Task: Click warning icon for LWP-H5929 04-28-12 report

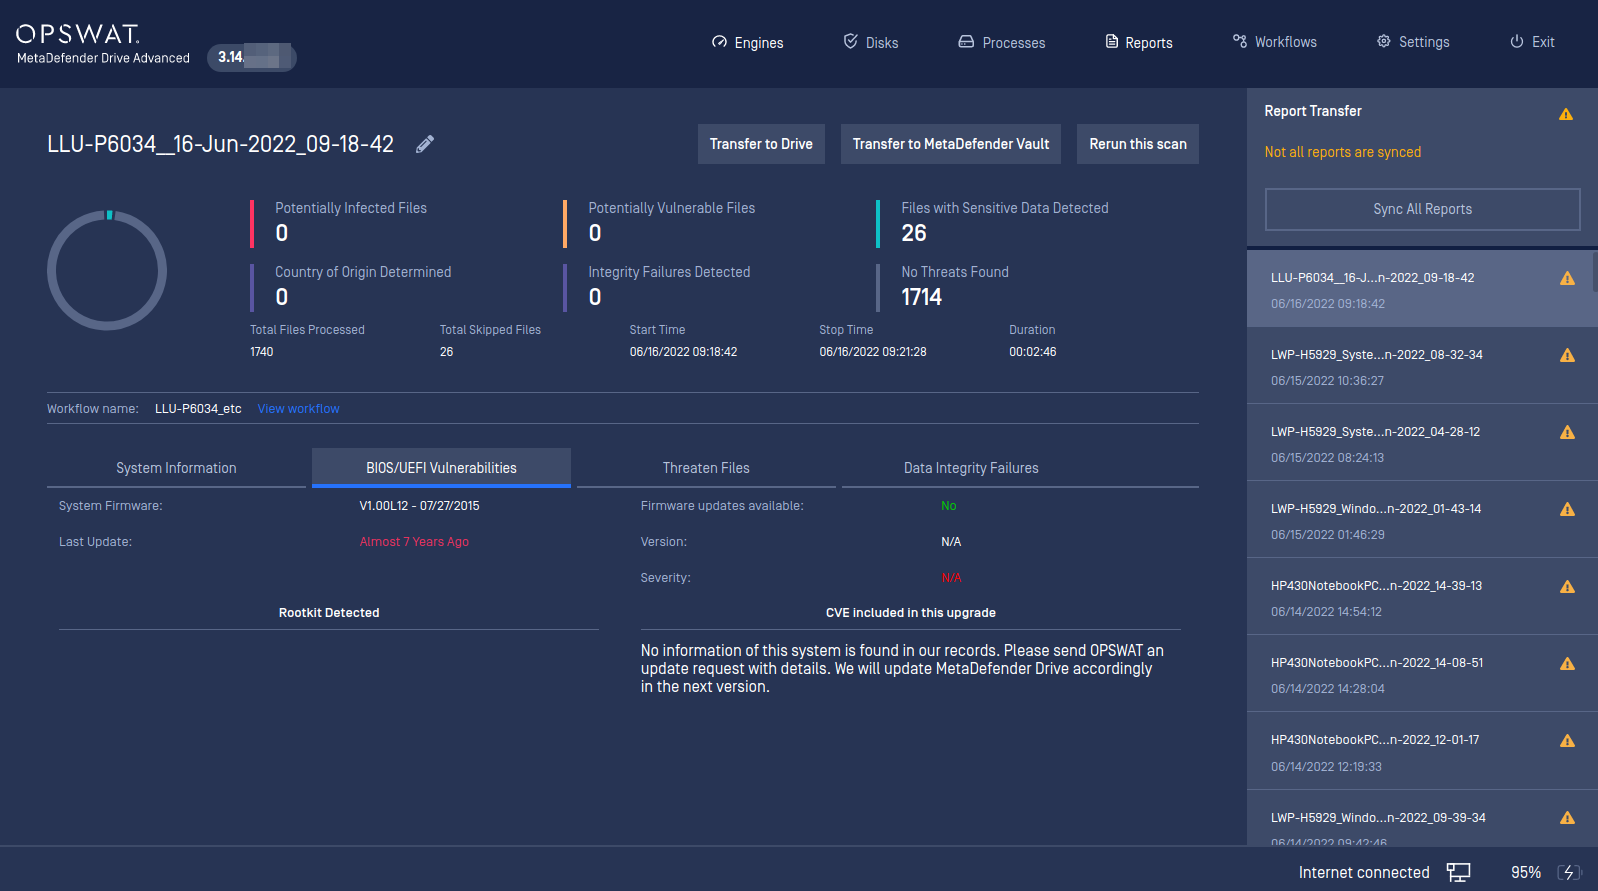Action: 1567,432
